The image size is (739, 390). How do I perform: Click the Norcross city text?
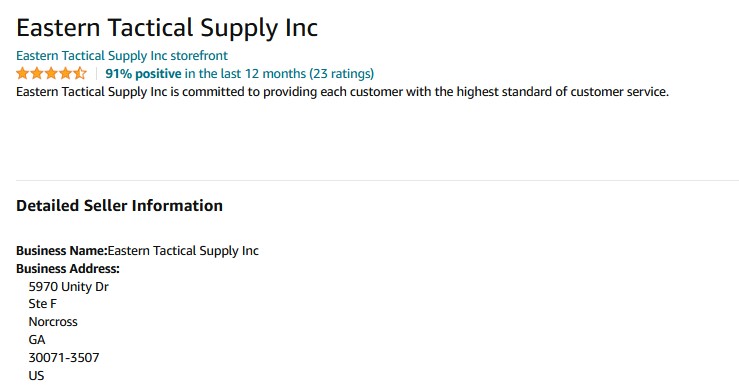pyautogui.click(x=53, y=322)
